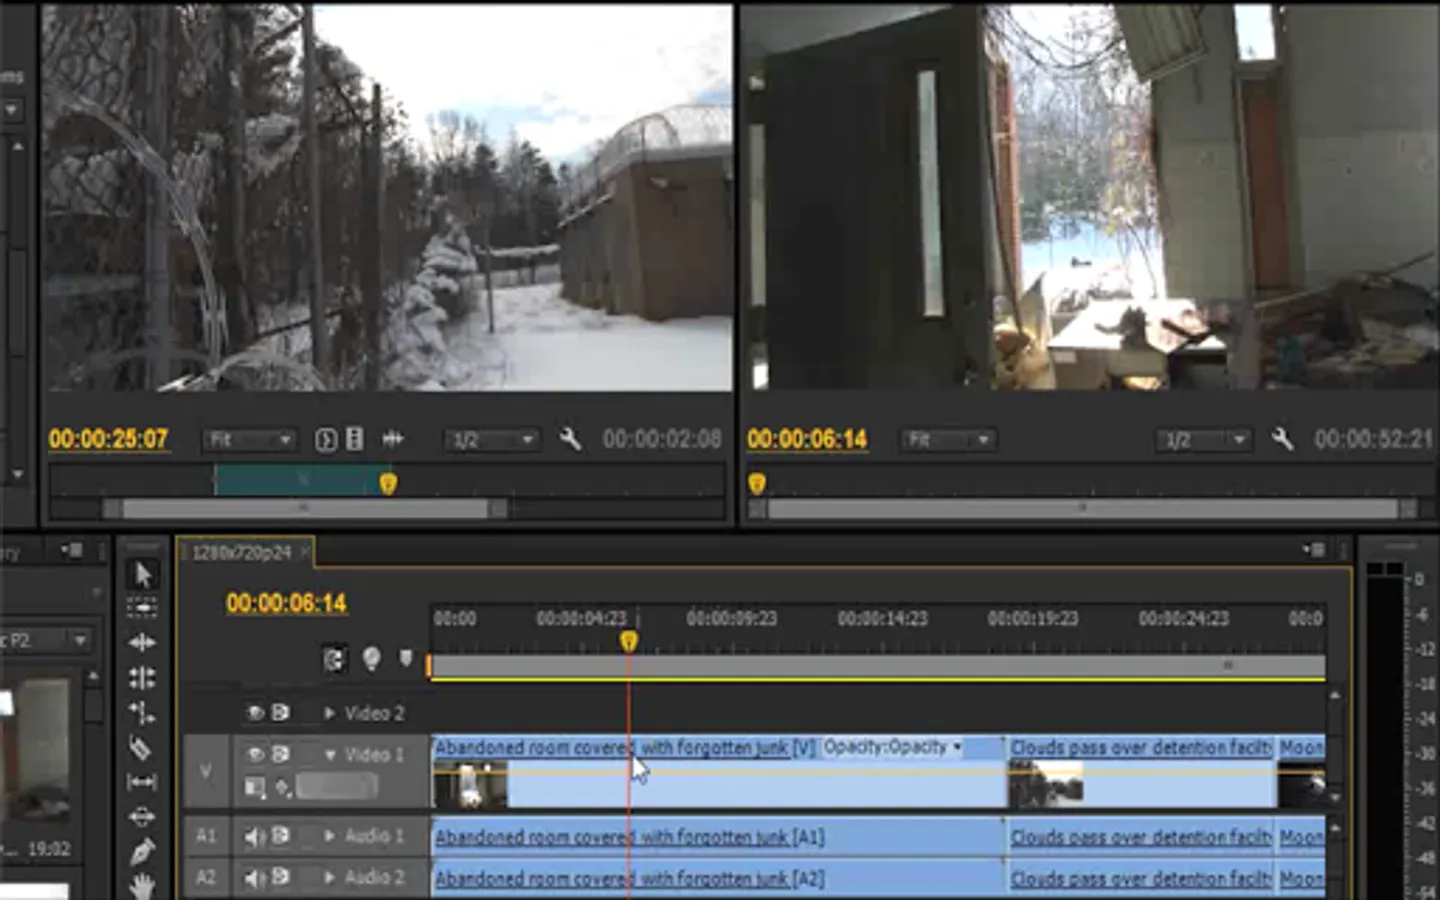The width and height of the screenshot is (1440, 900).
Task: Select the Ripple Edit tool
Action: coord(142,642)
